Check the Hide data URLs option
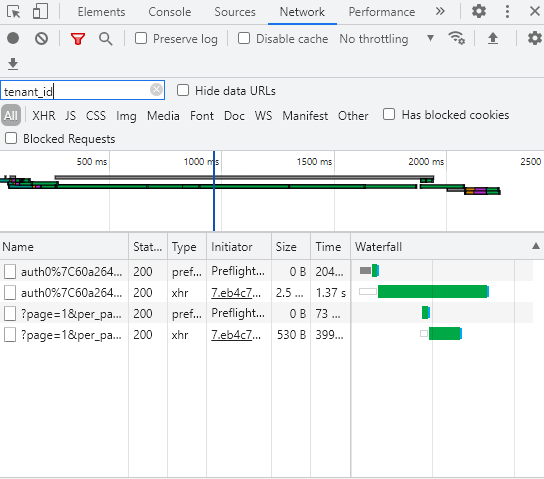The height and width of the screenshot is (479, 544). pos(183,91)
